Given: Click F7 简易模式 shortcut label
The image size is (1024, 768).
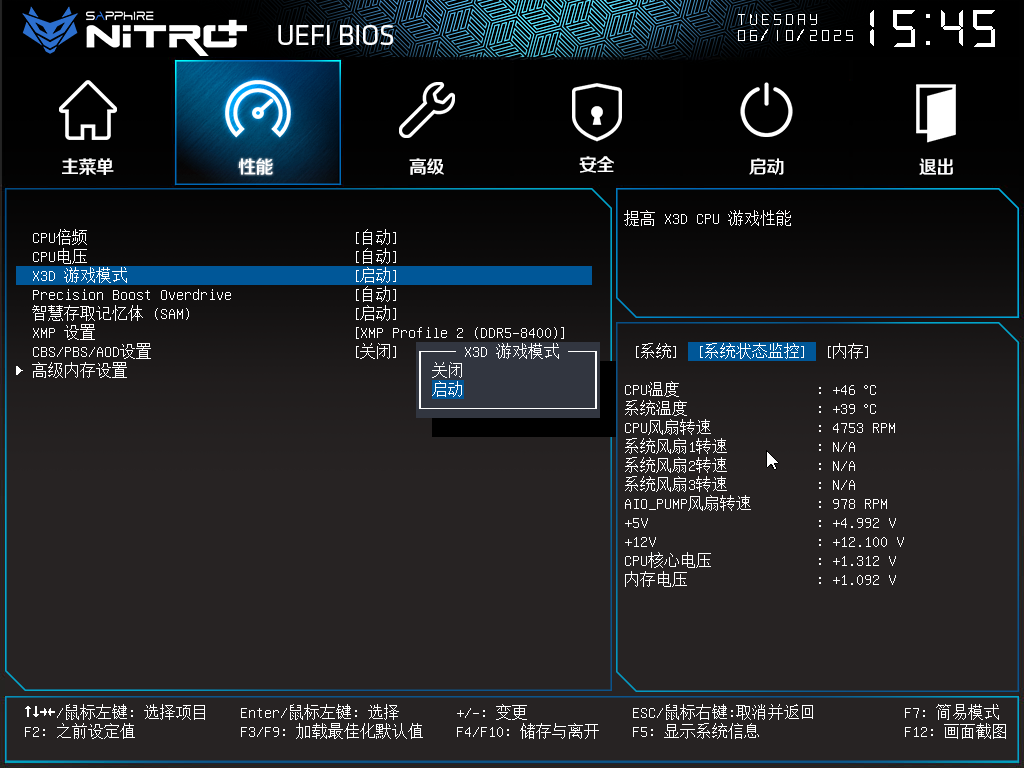Looking at the screenshot, I should (x=951, y=713).
